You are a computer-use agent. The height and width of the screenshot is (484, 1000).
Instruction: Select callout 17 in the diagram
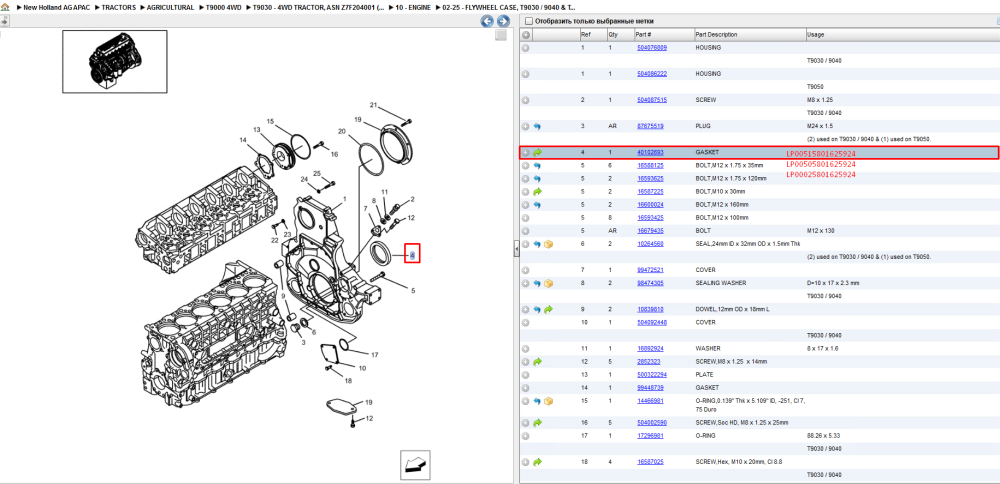pos(375,355)
